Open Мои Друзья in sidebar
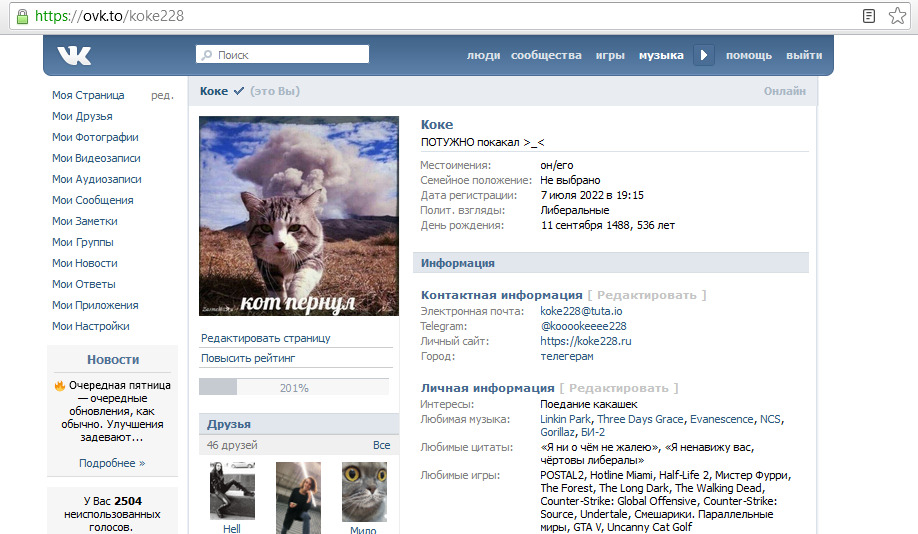Viewport: 918px width, 534px height. click(x=82, y=116)
